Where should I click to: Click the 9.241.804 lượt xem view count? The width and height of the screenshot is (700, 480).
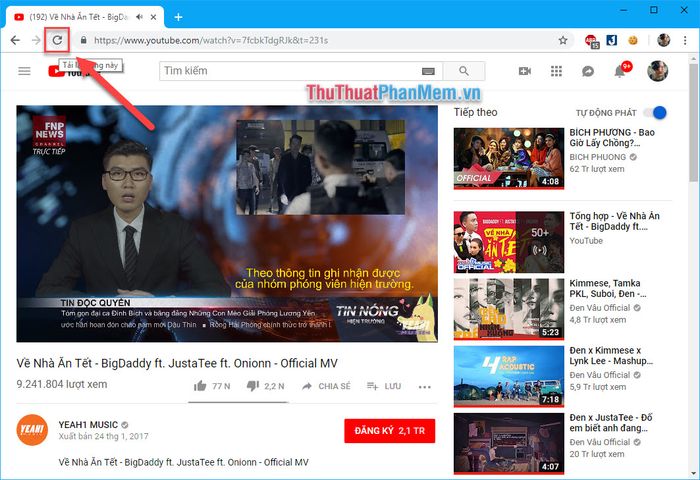62,384
